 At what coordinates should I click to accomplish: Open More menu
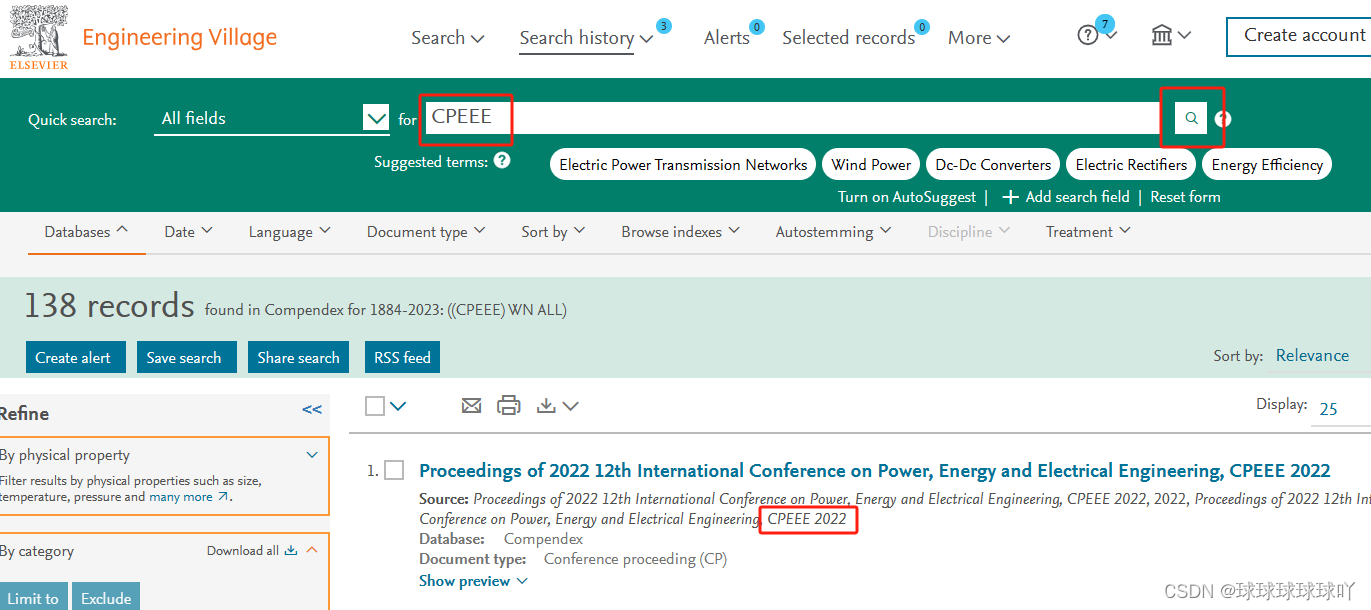point(979,38)
